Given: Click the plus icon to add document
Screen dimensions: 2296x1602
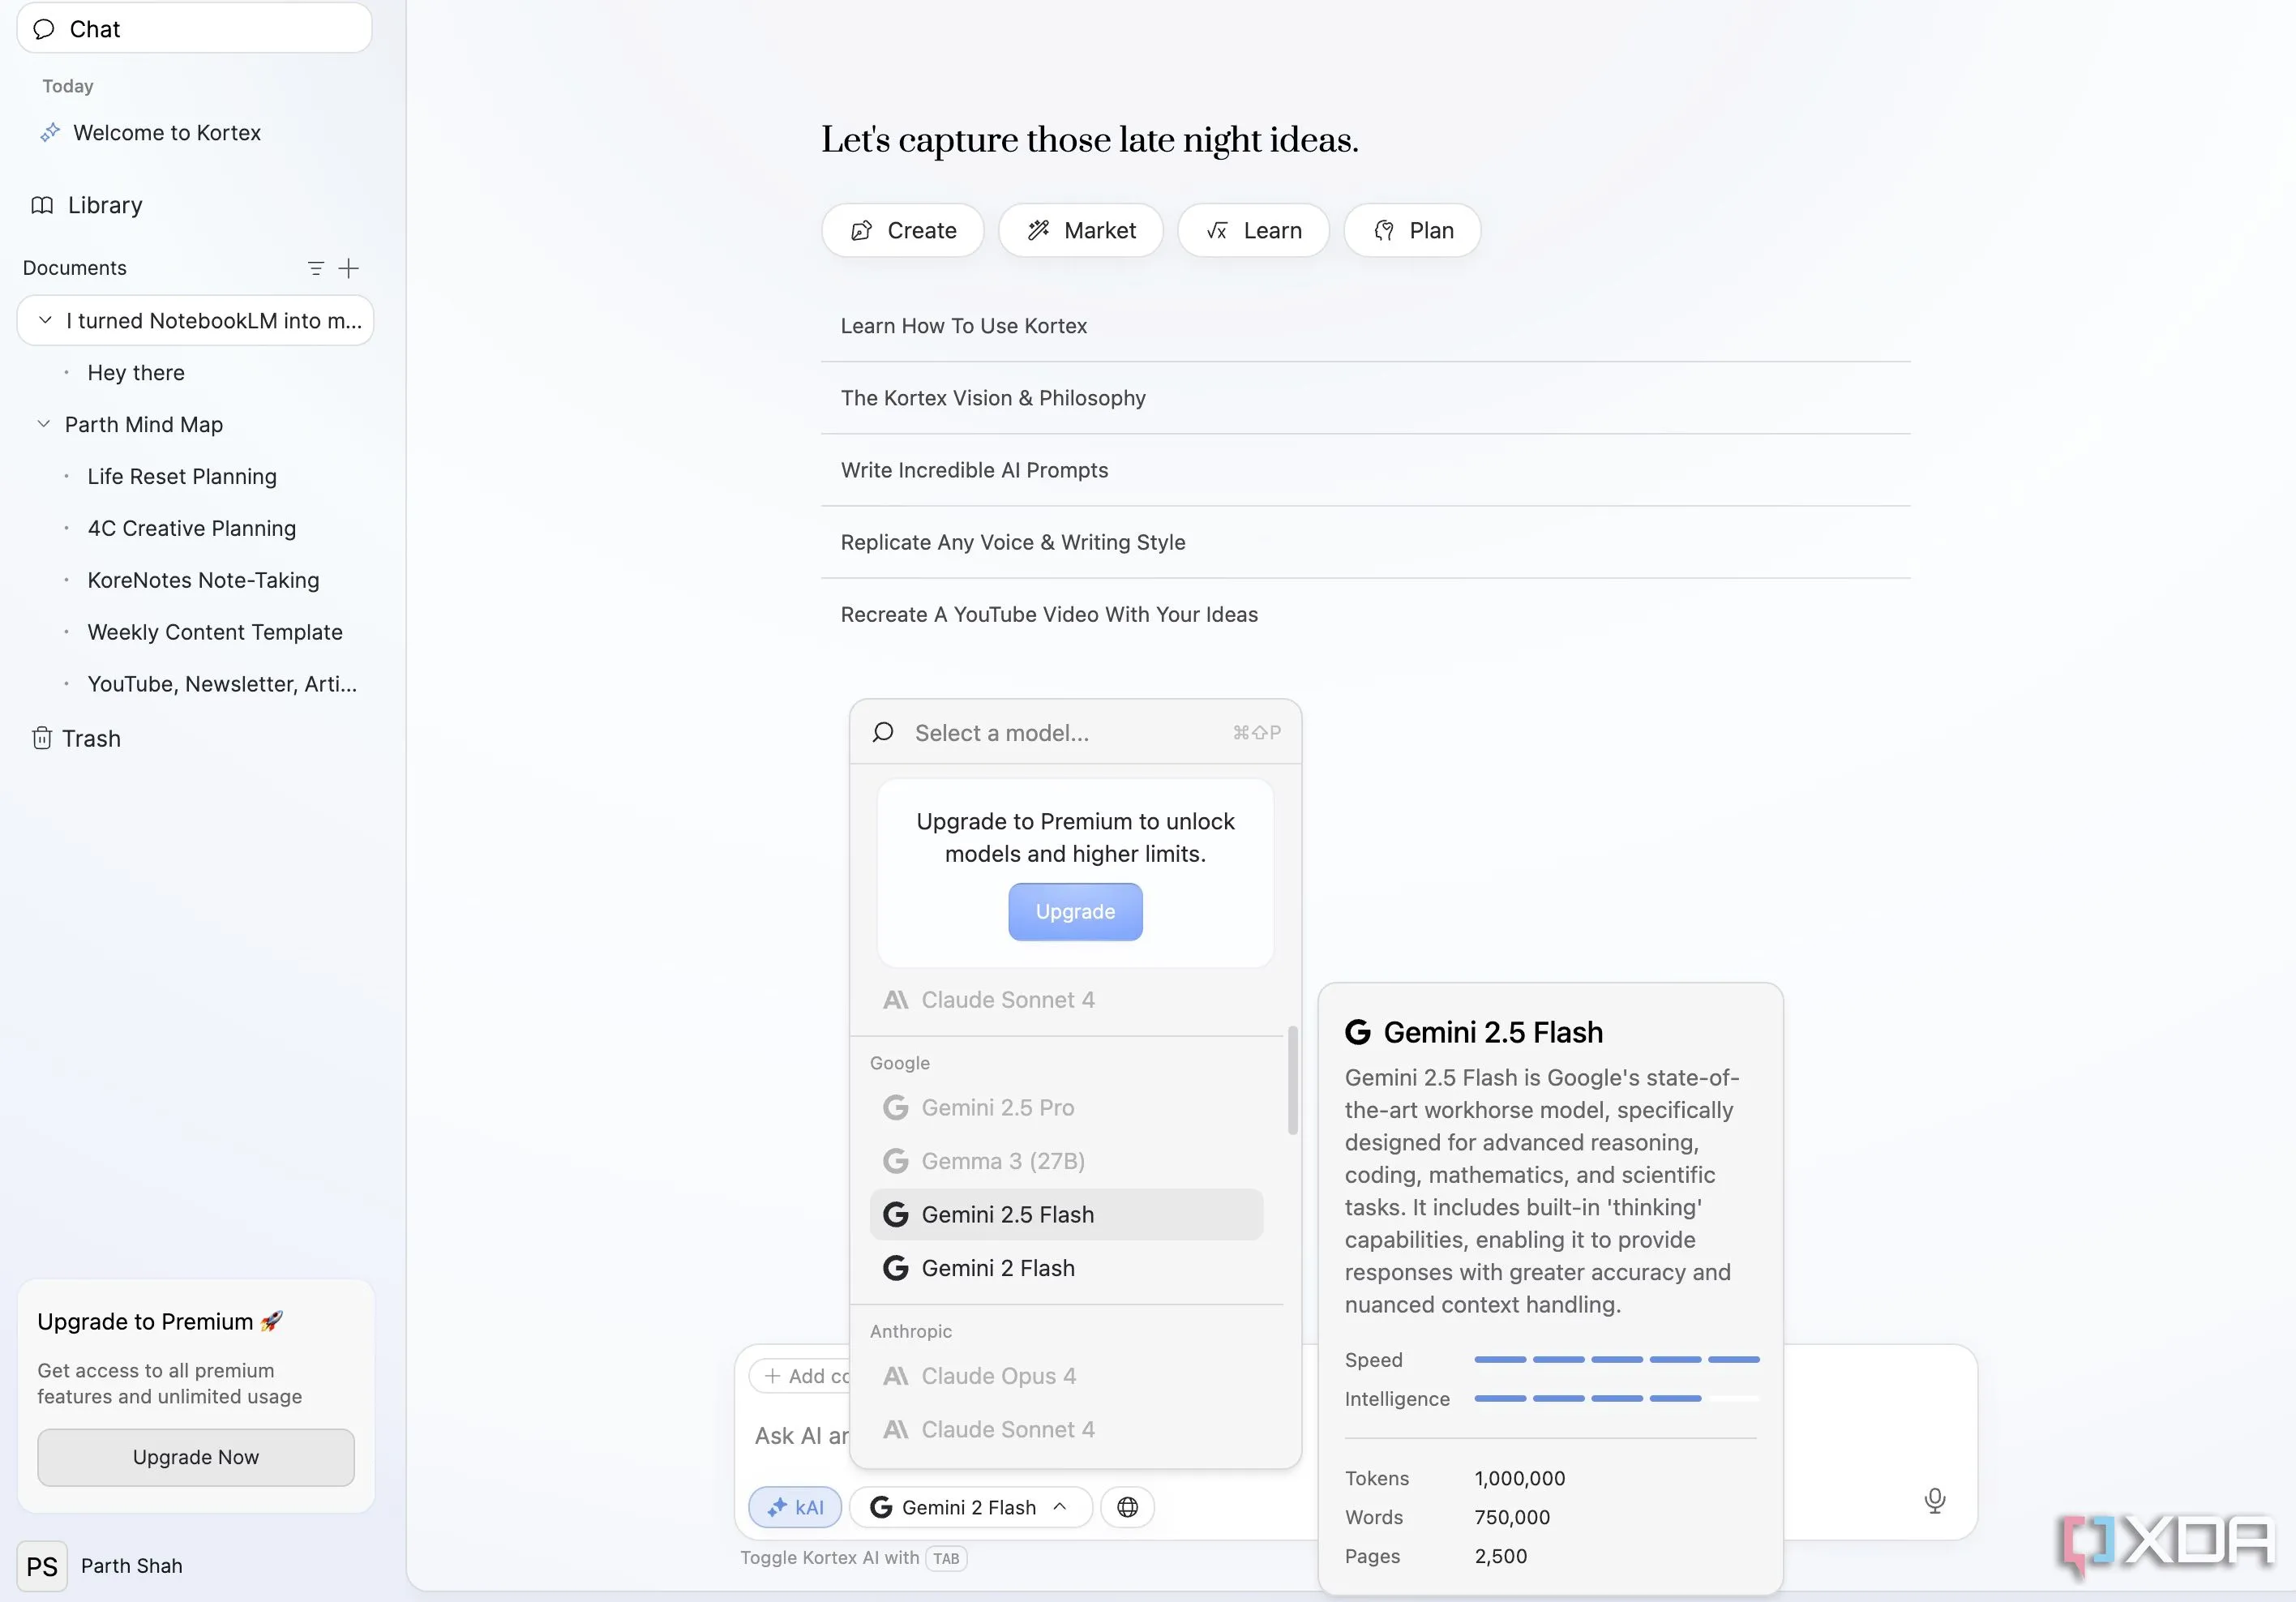Looking at the screenshot, I should [x=348, y=268].
